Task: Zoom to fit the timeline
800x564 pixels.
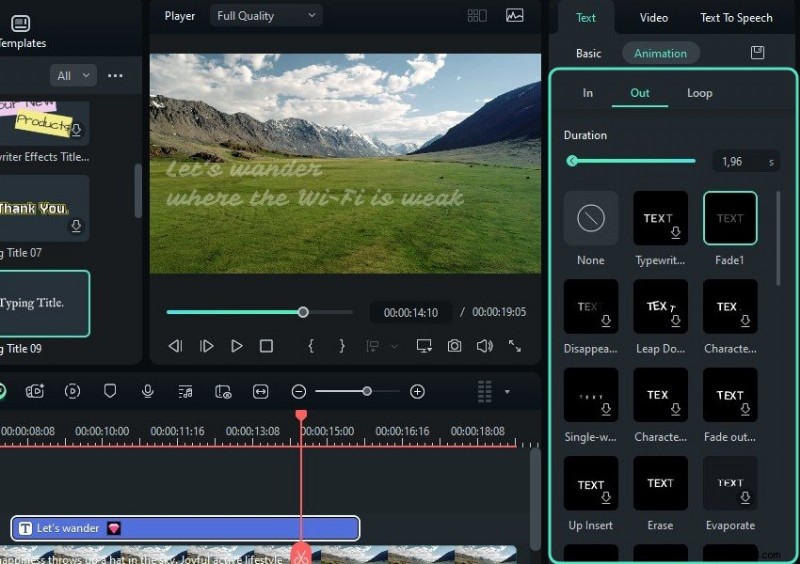Action: pyautogui.click(x=261, y=391)
